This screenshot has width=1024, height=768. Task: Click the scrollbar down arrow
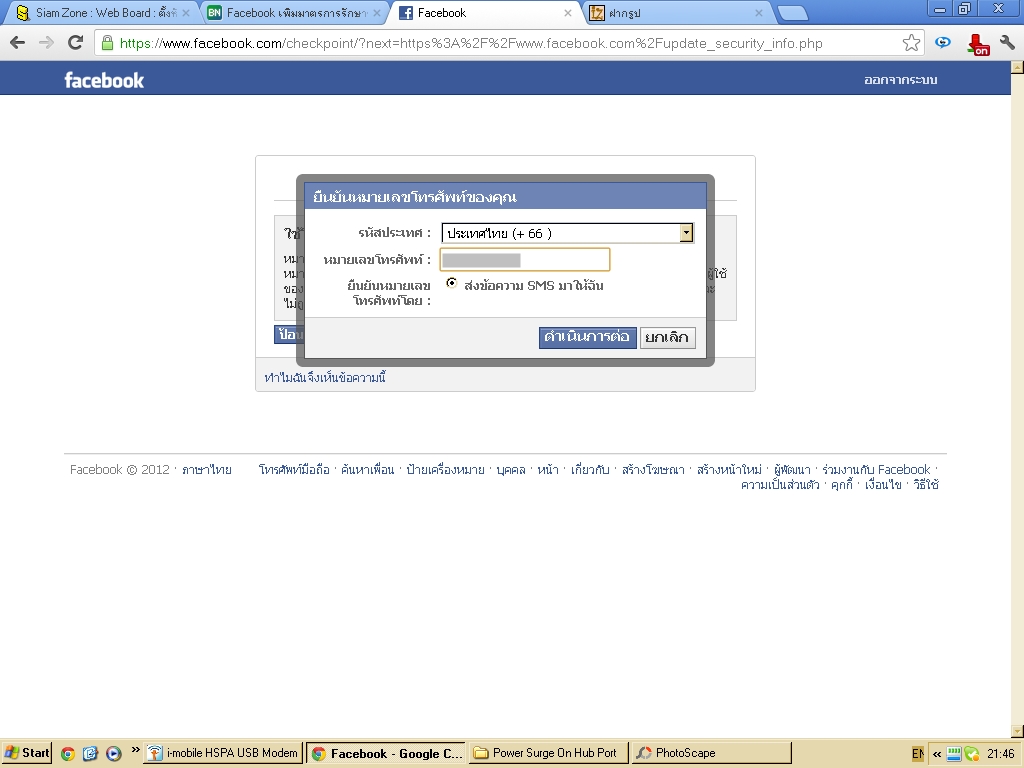(1017, 731)
